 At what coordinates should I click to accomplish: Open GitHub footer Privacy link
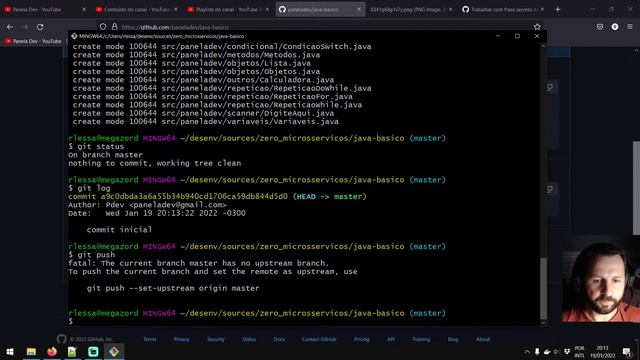pos(181,339)
